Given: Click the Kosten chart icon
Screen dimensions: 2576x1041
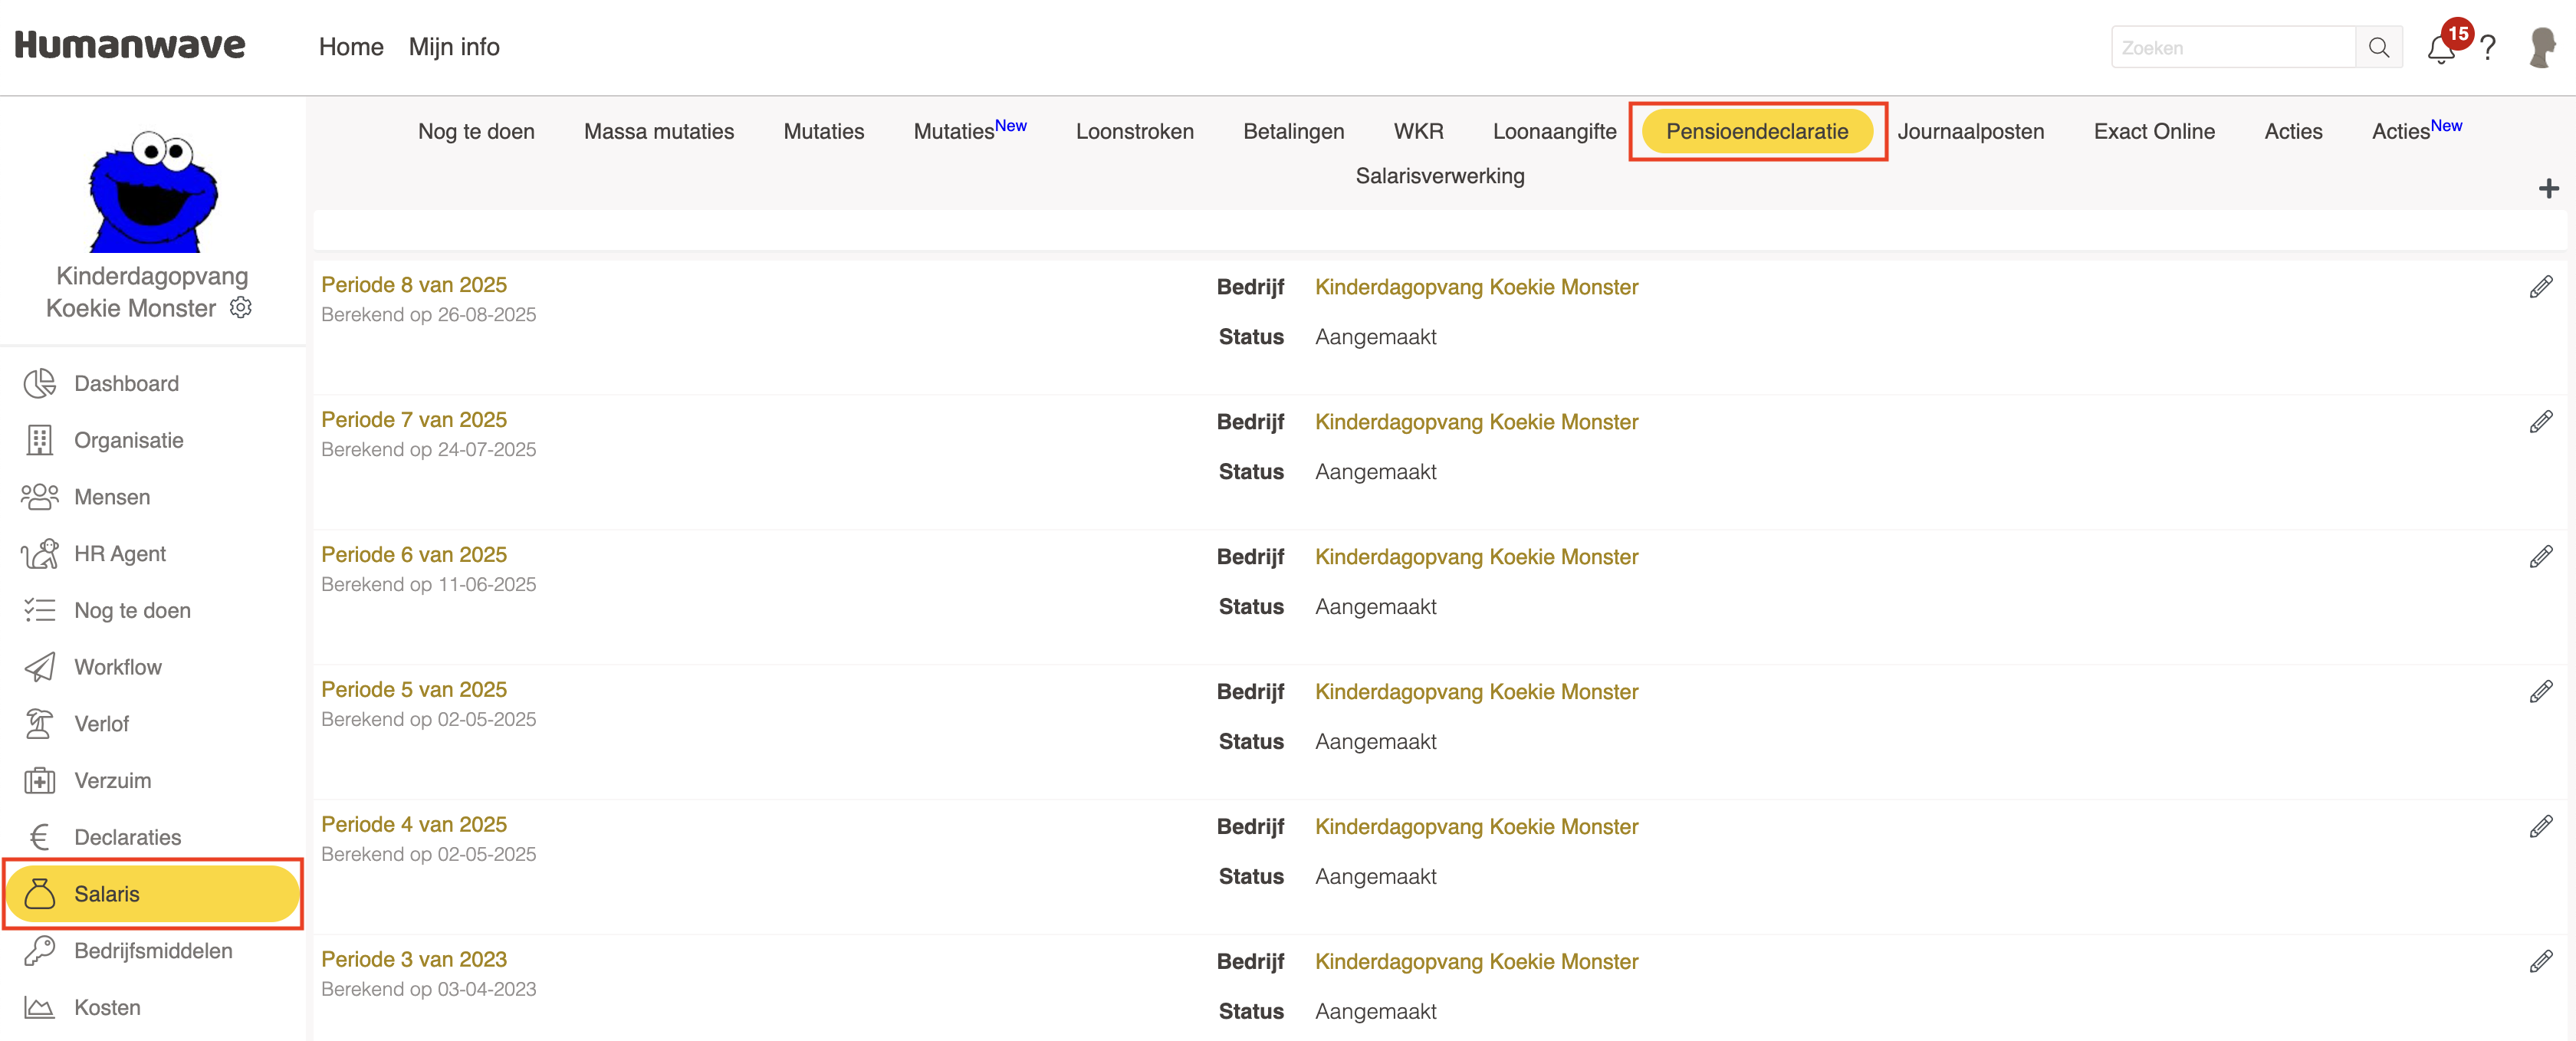Looking at the screenshot, I should point(40,1007).
